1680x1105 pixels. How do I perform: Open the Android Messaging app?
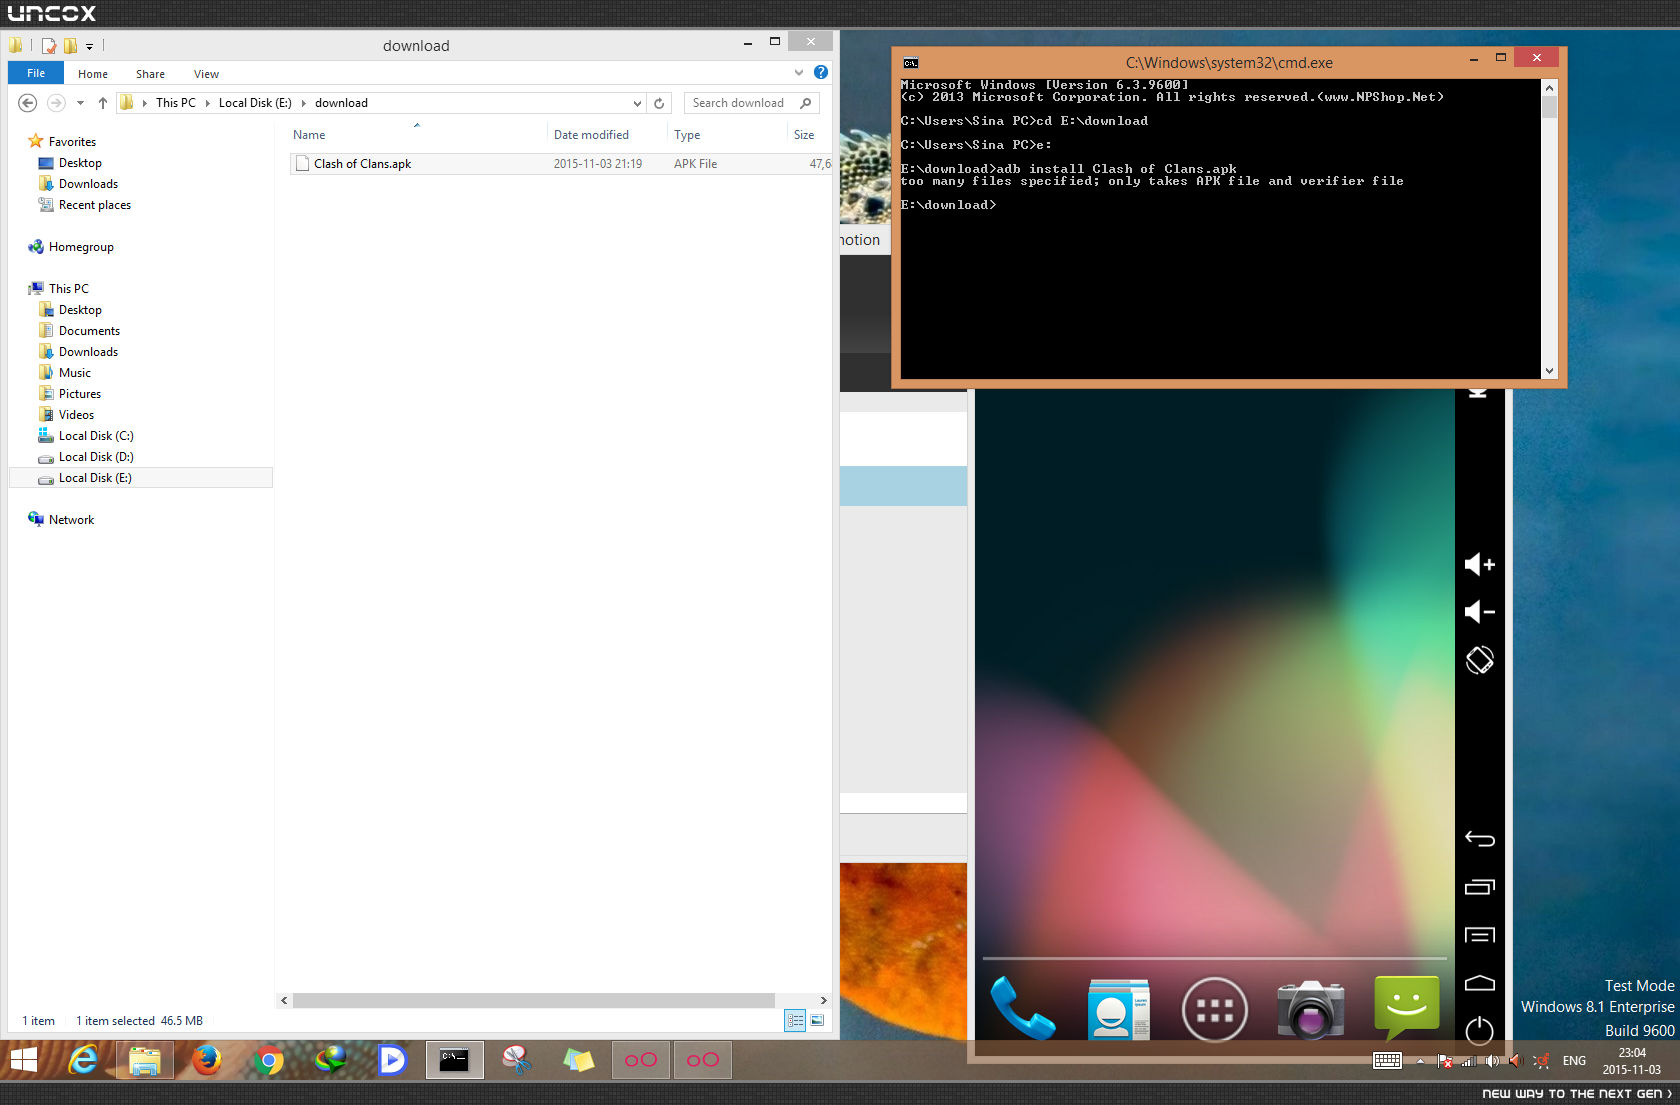point(1407,1008)
